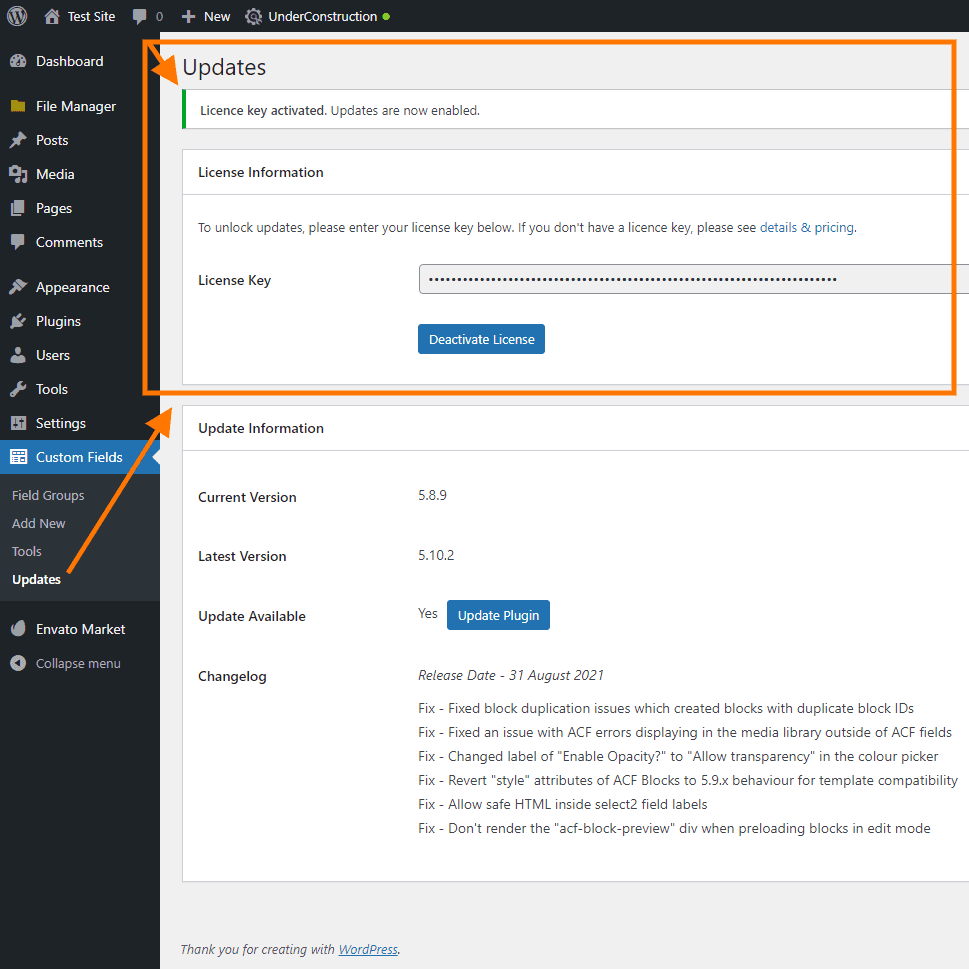The image size is (969, 969).
Task: Click the Update Available label
Action: coord(252,616)
